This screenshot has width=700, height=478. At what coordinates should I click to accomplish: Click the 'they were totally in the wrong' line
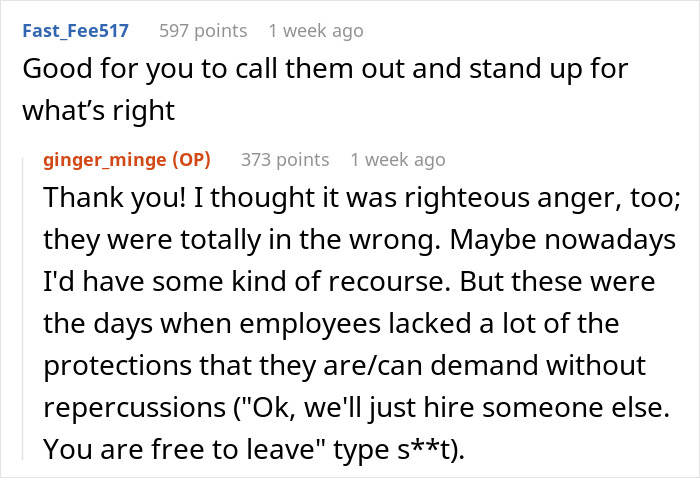click(359, 240)
